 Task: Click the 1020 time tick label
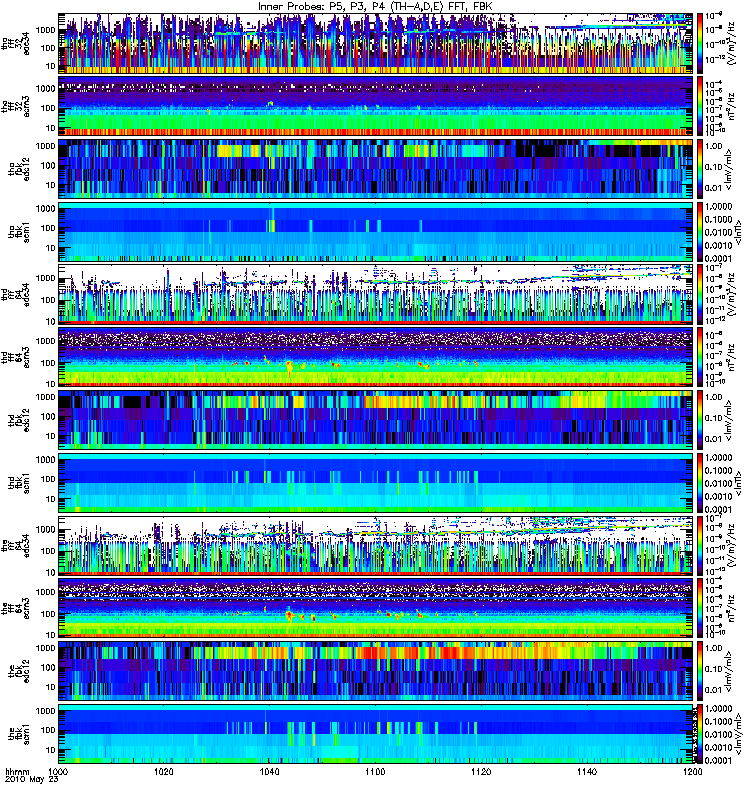click(x=164, y=772)
